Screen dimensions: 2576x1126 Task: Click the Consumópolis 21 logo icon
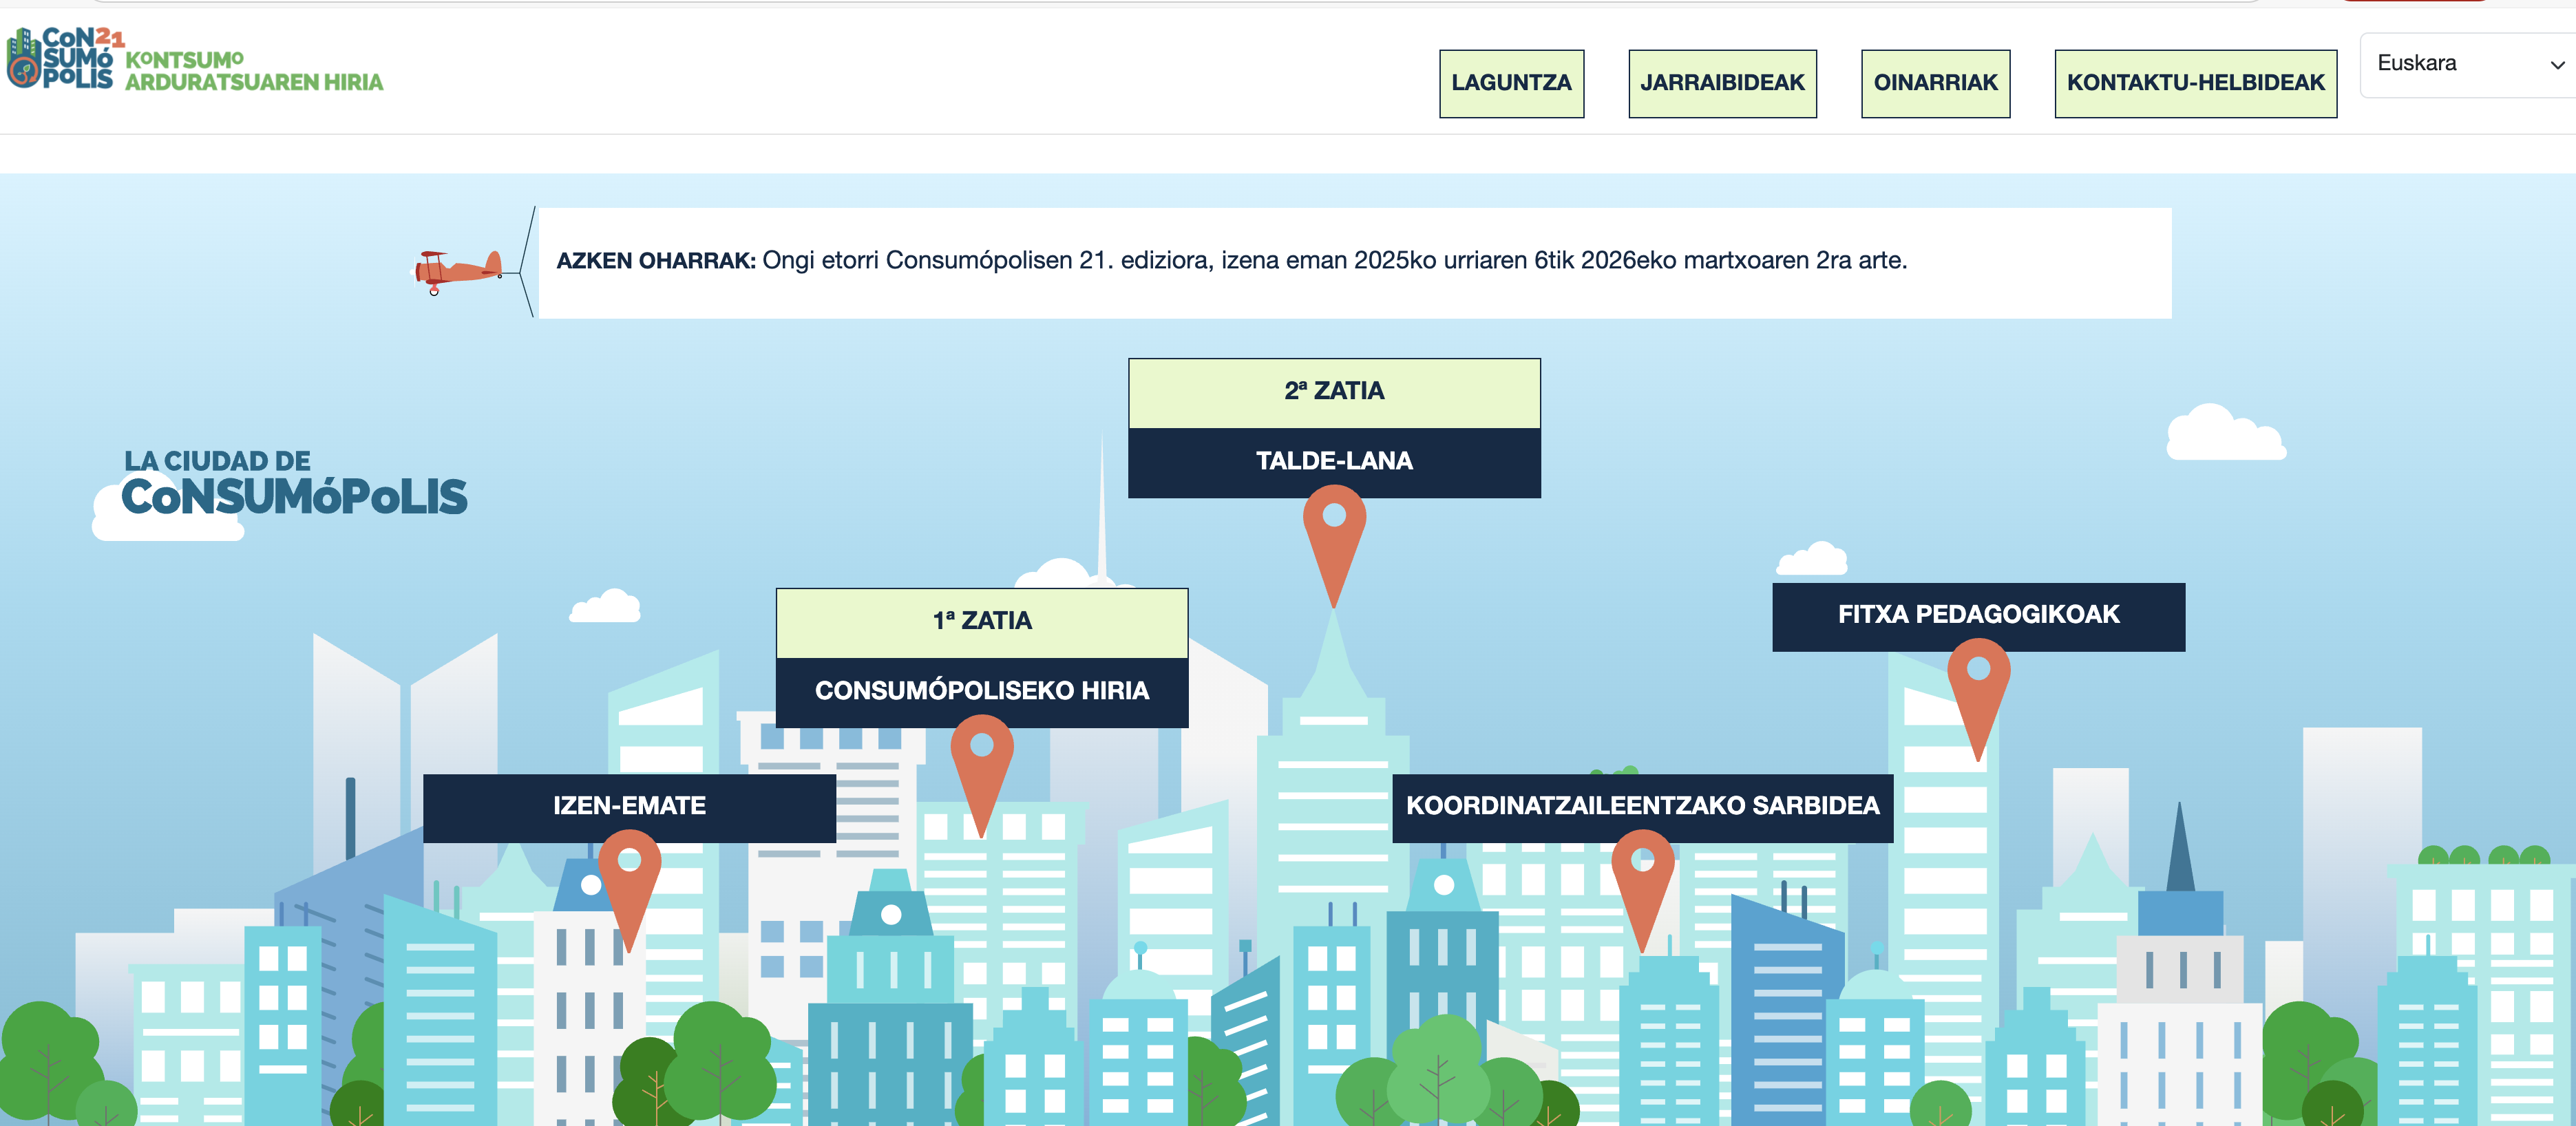pyautogui.click(x=62, y=58)
